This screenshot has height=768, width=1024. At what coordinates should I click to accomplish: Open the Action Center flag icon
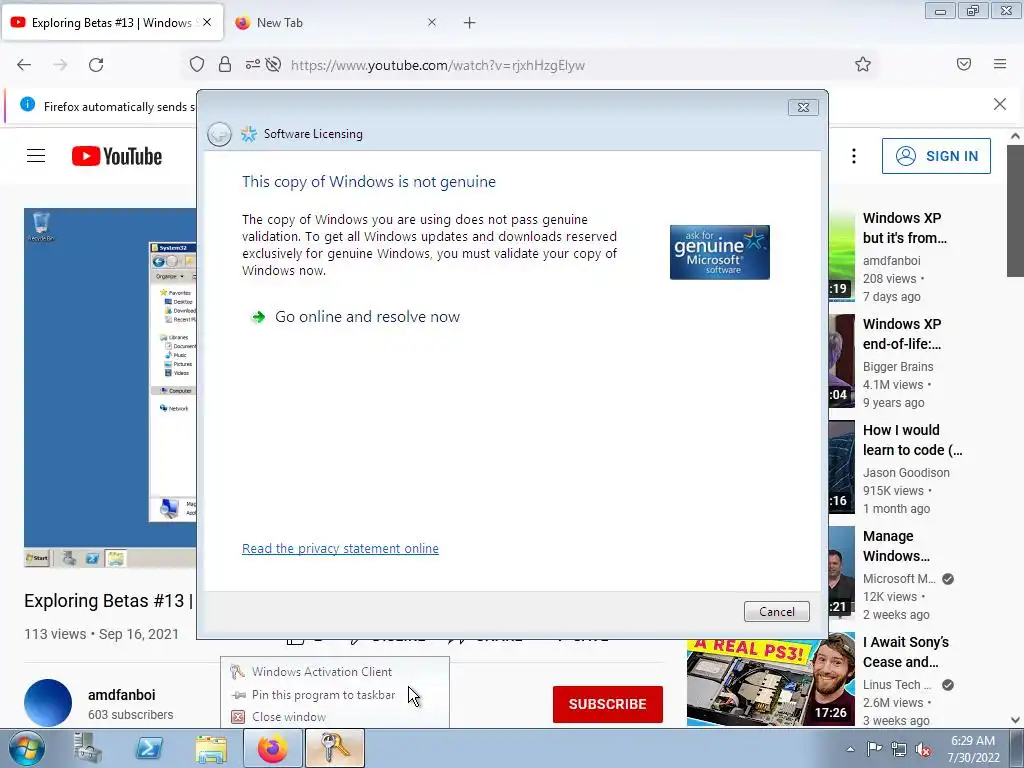(x=874, y=749)
